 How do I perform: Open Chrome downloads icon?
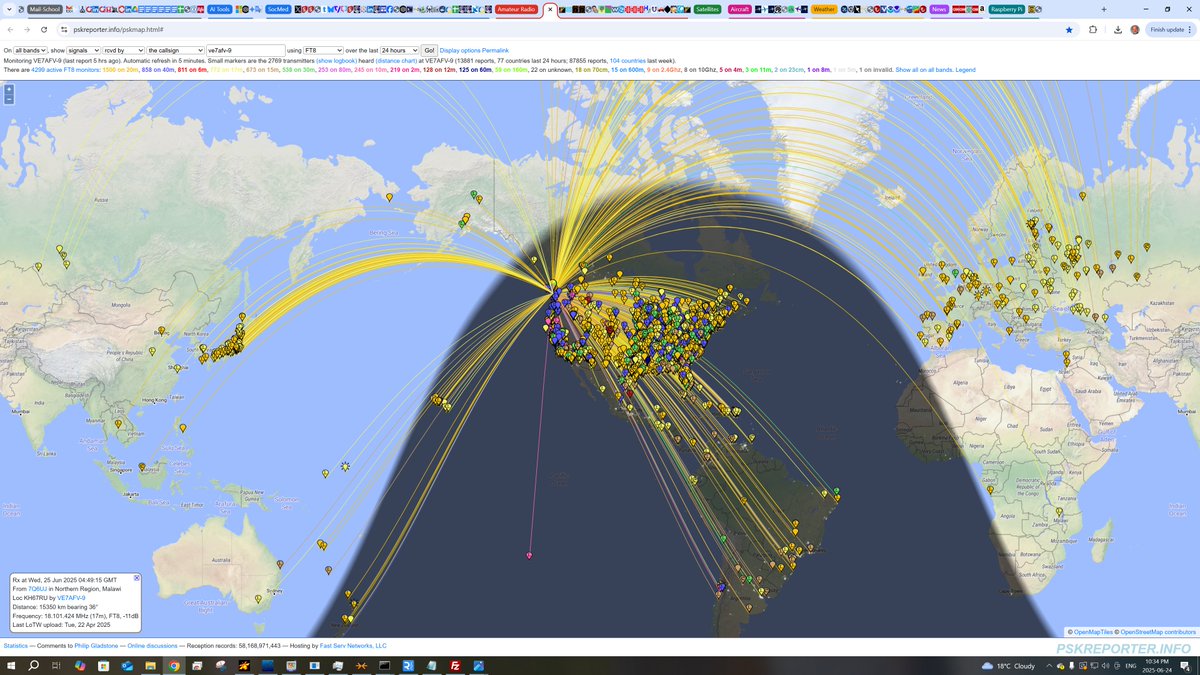pyautogui.click(x=1117, y=30)
